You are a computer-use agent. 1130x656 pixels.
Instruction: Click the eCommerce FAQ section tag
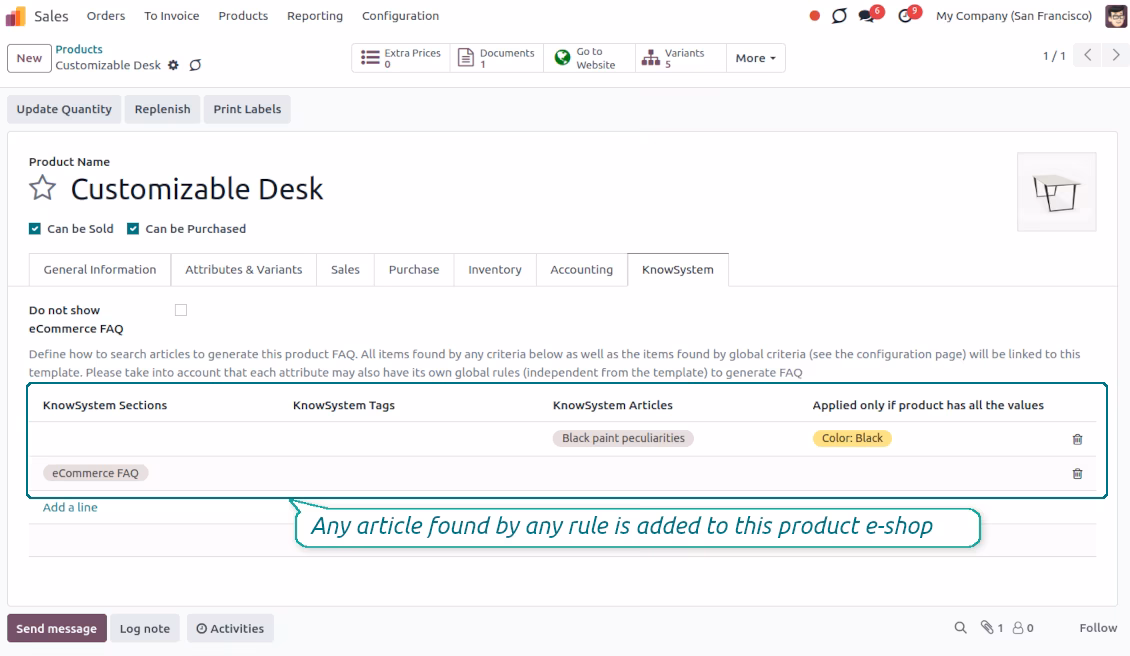(x=95, y=473)
